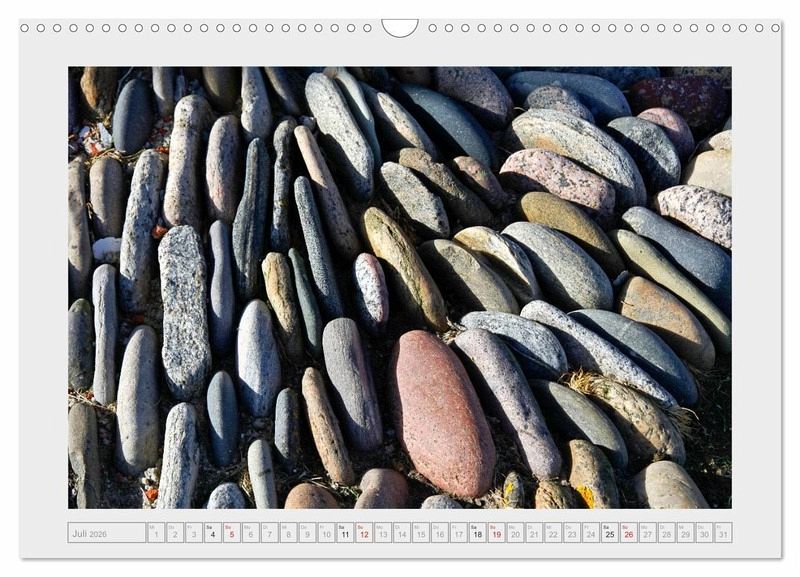Screen dimensions: 800x577
Task: Click day 8 in the date row
Action: 288,532
